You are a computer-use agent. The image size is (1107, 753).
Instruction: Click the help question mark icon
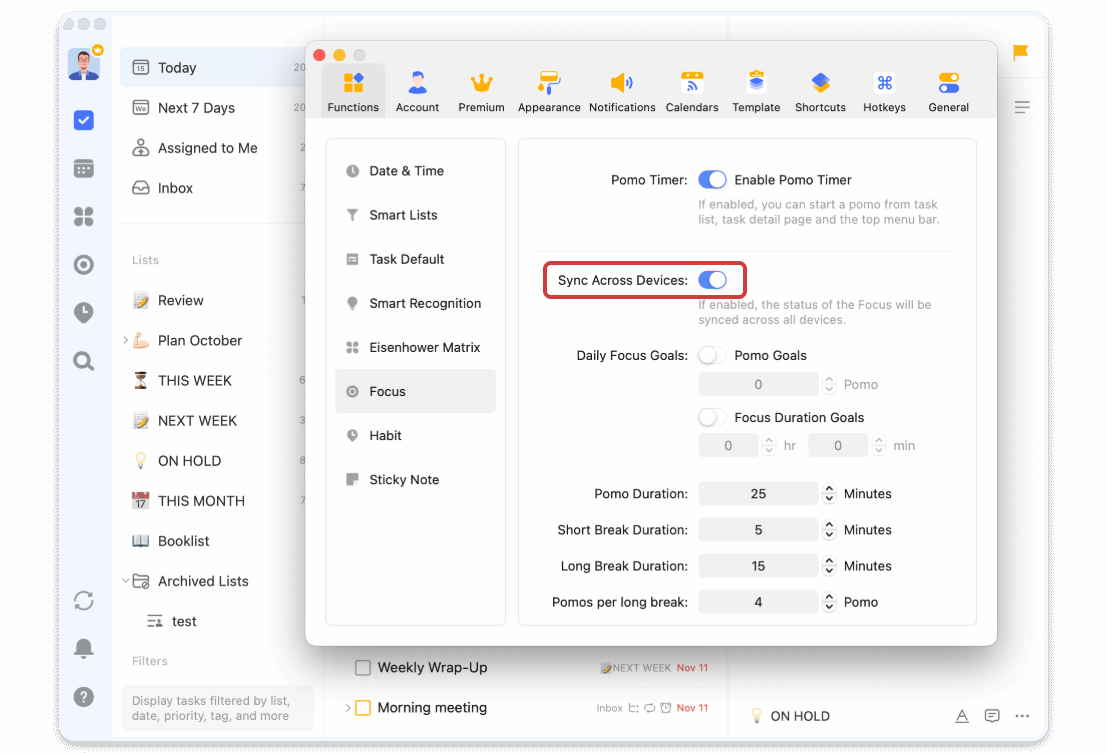tap(84, 696)
